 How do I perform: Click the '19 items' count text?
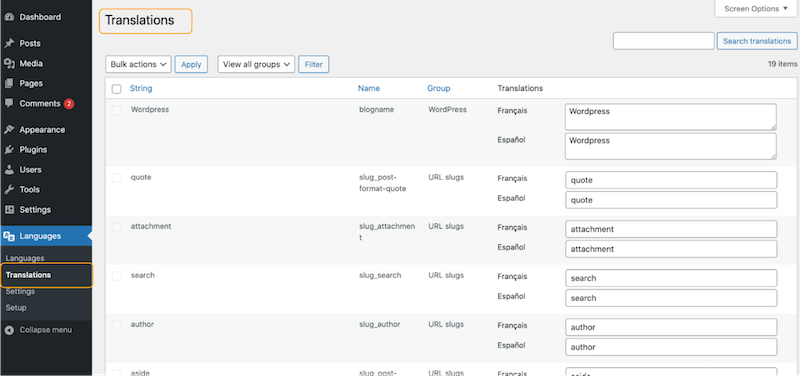[x=782, y=64]
